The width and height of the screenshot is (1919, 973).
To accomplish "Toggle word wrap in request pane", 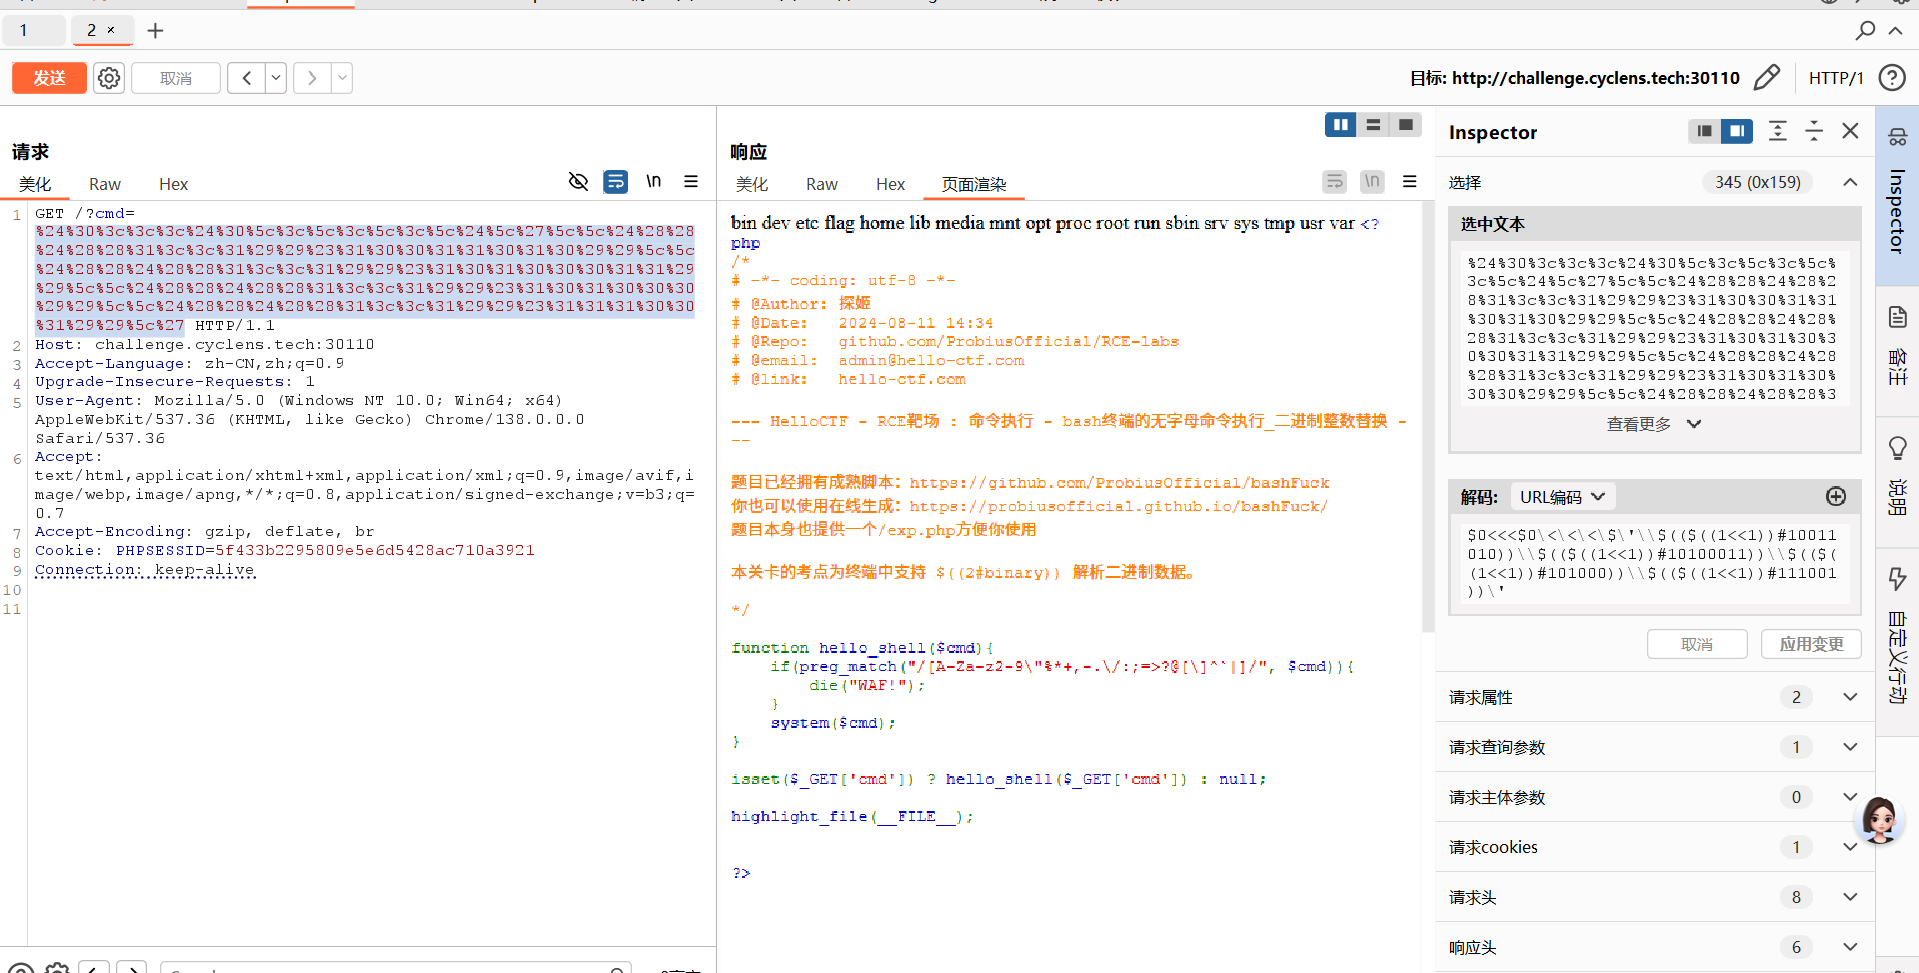I will coord(616,181).
